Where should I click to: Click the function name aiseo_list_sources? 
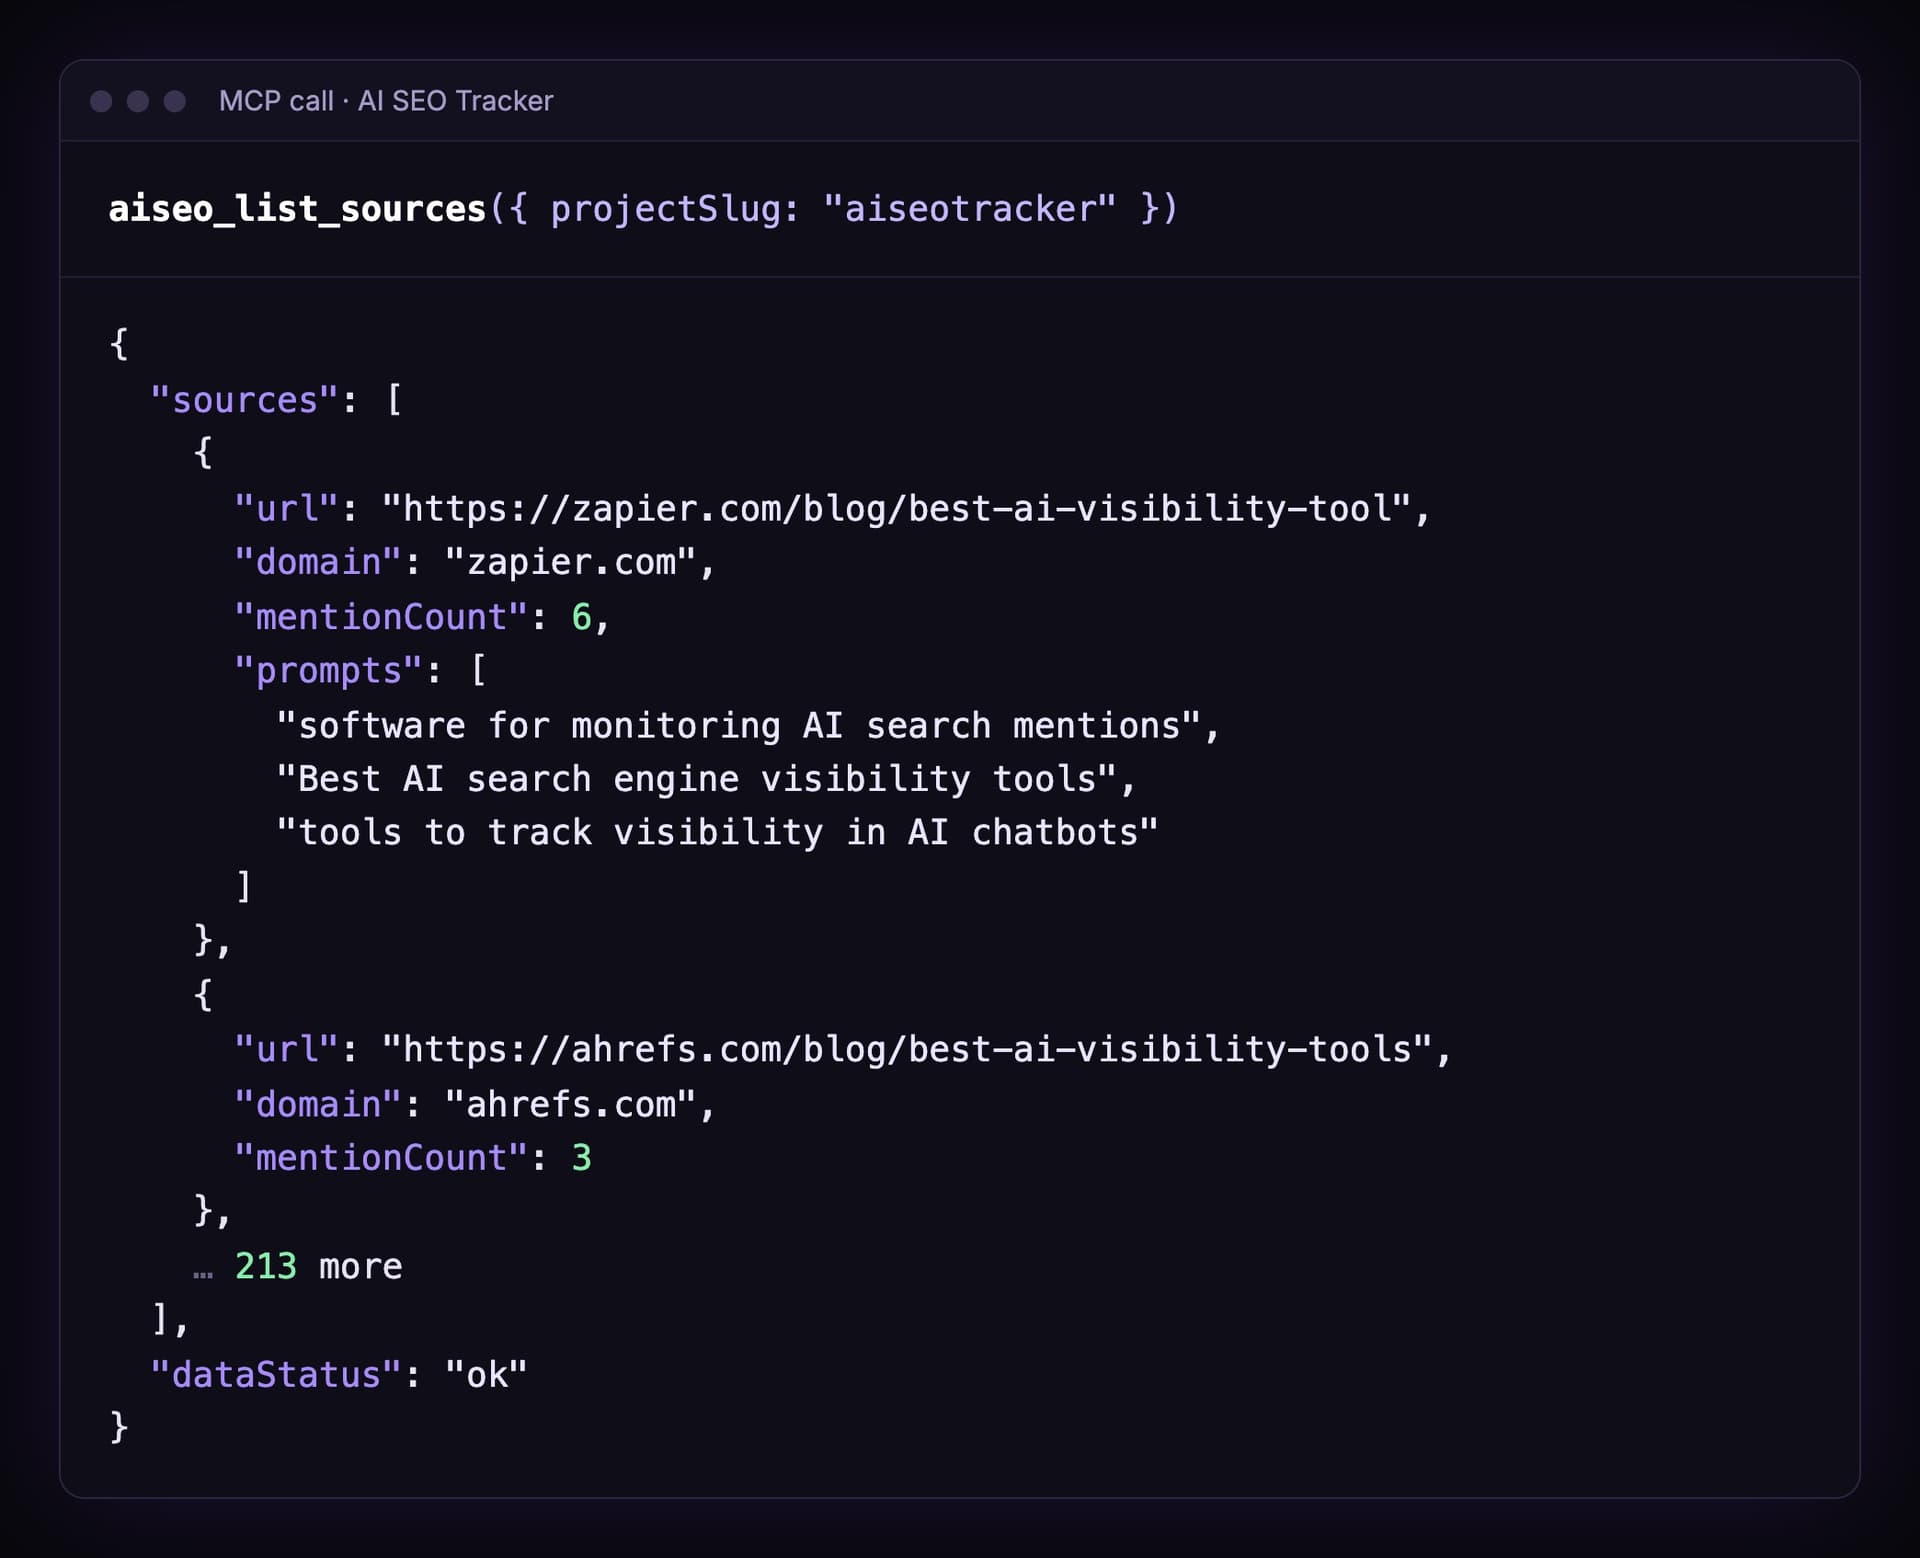[297, 209]
